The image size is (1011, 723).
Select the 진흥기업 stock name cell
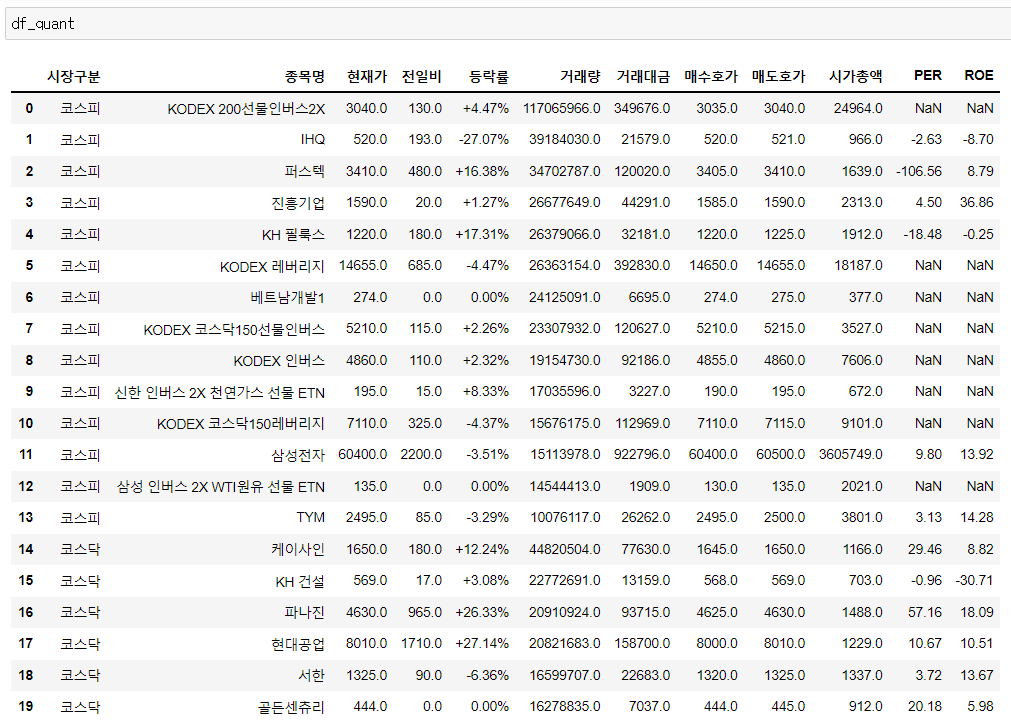click(x=298, y=203)
